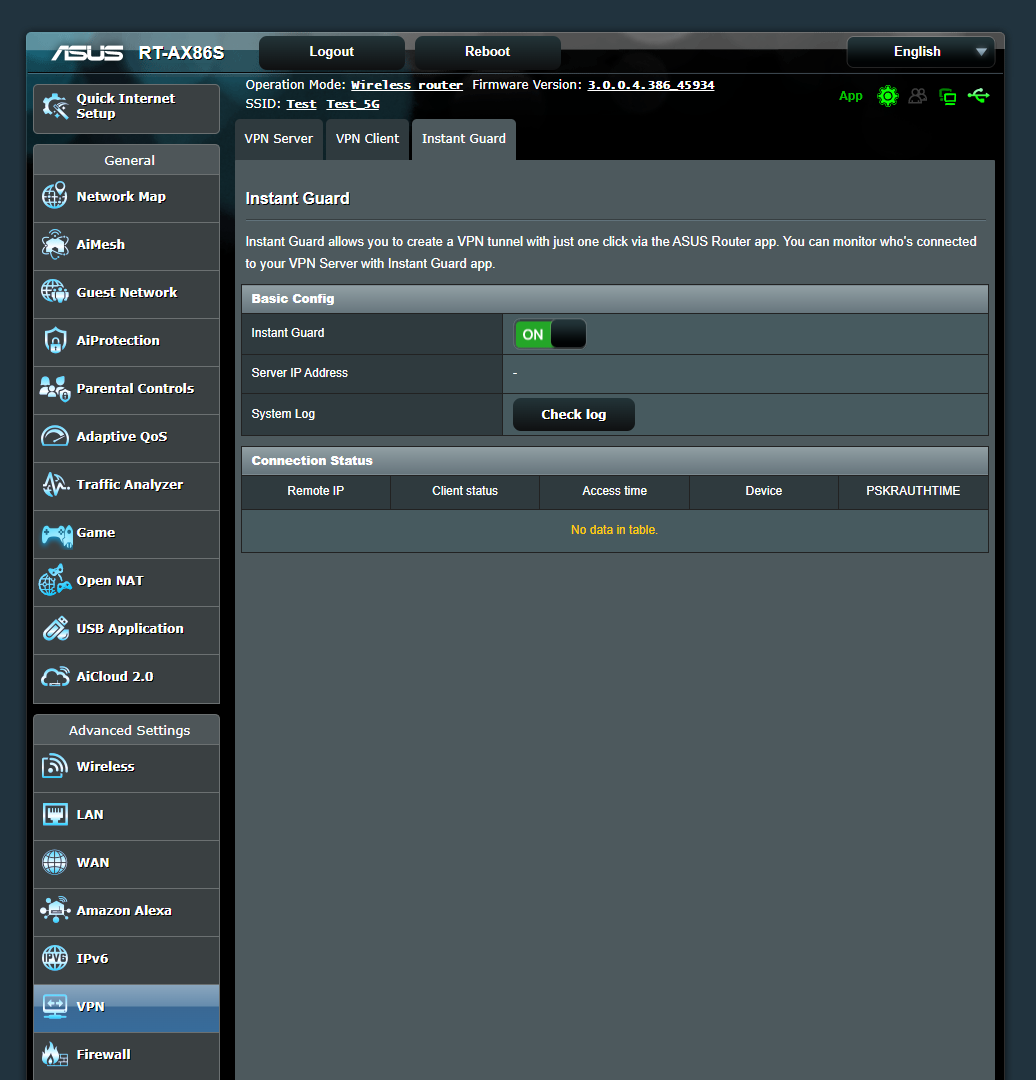Viewport: 1036px width, 1080px height.
Task: Expand the Advanced Settings section
Action: 126,730
